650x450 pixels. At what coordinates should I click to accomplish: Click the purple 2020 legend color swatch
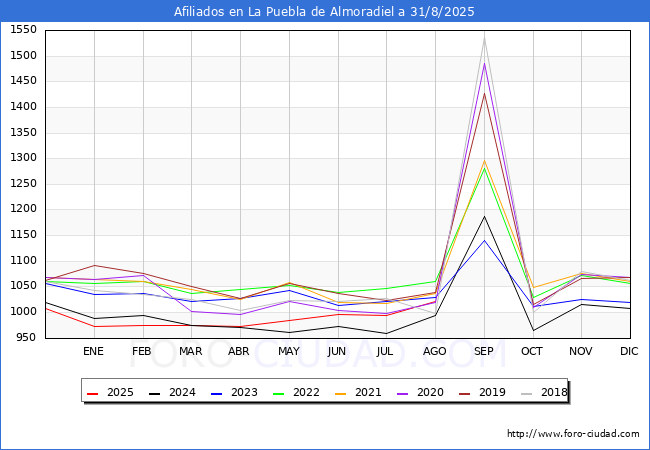[403, 393]
